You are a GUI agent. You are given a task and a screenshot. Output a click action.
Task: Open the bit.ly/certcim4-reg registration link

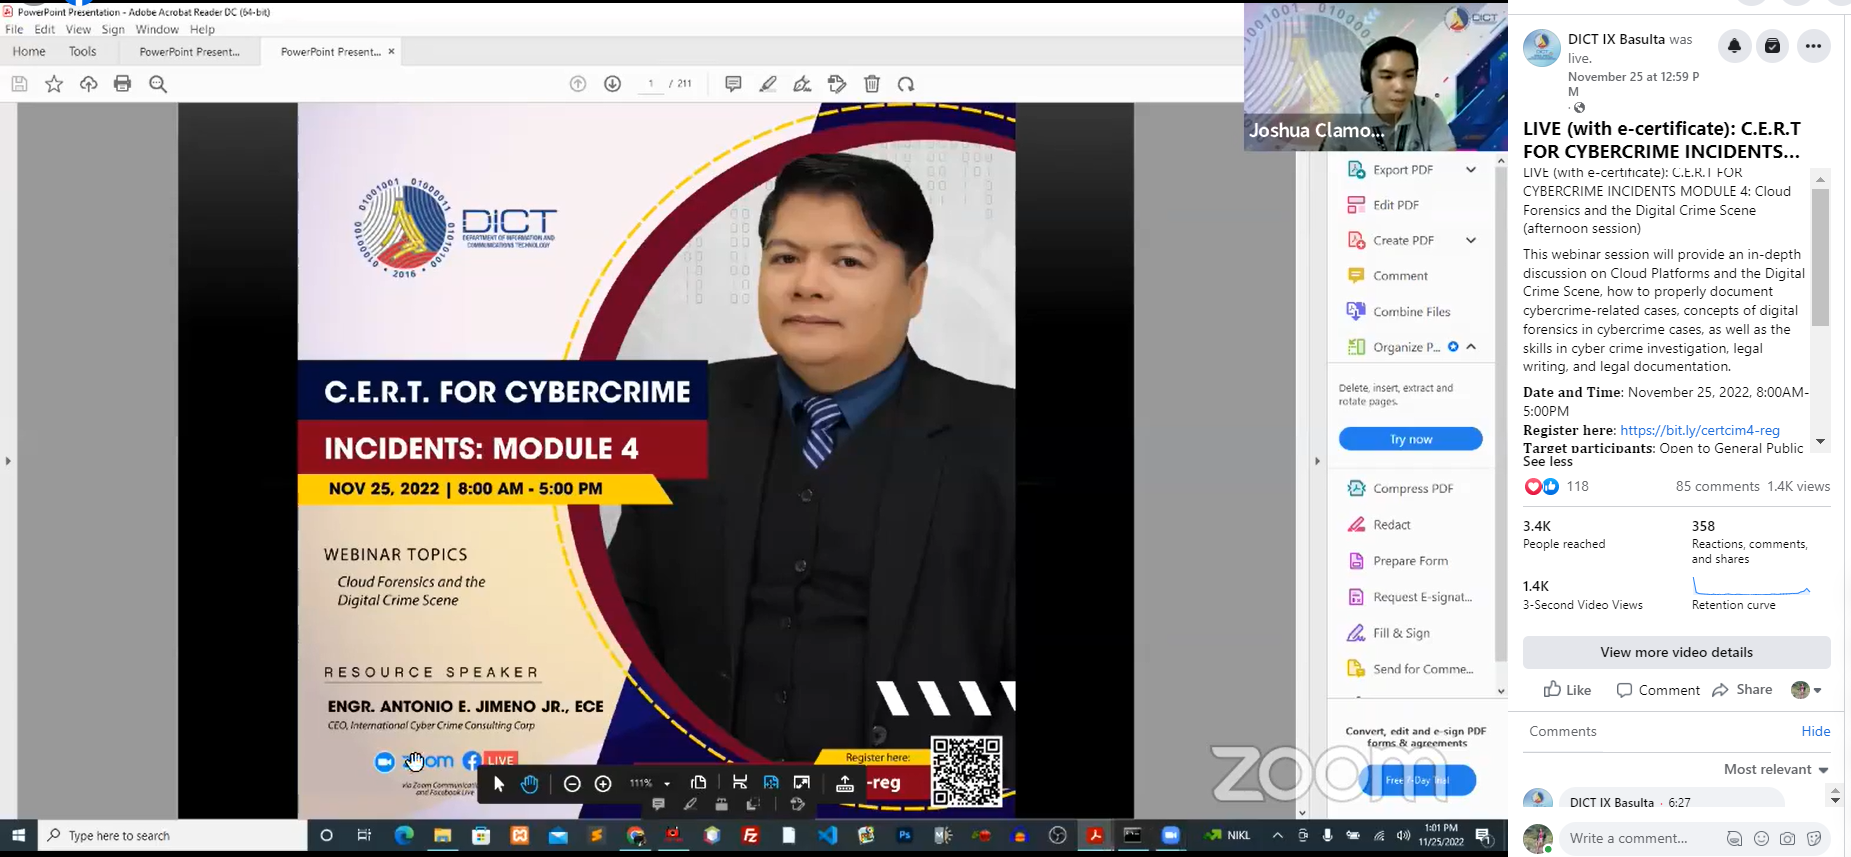pyautogui.click(x=1699, y=430)
